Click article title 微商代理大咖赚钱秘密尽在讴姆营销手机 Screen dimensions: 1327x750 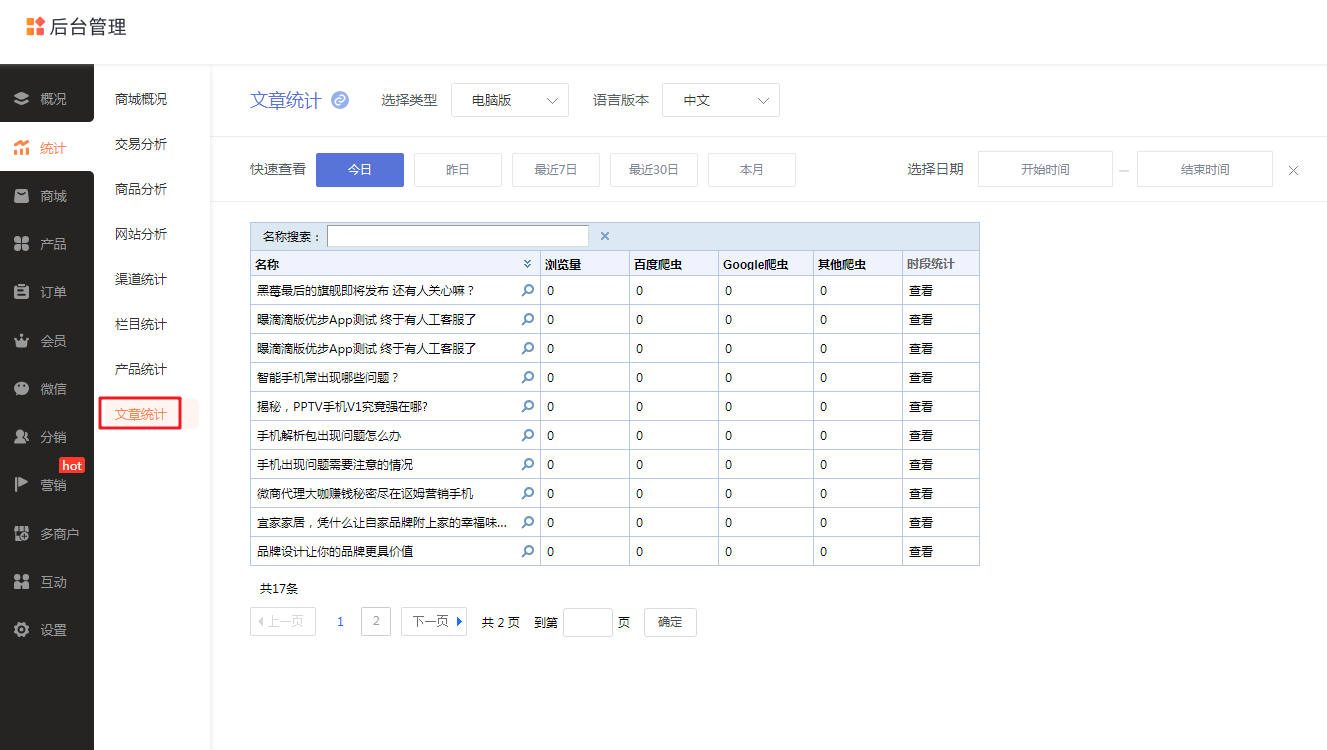(365, 494)
